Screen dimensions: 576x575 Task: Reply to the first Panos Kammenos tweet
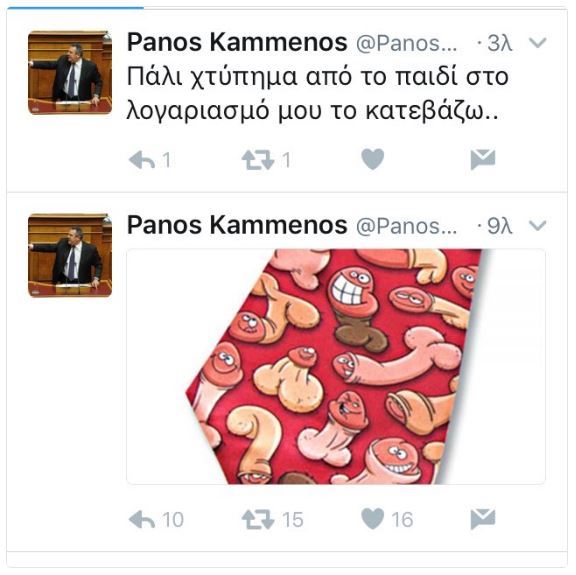(x=142, y=160)
